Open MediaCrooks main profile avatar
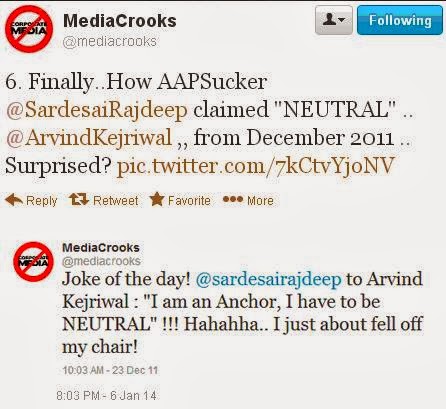 pos(29,29)
